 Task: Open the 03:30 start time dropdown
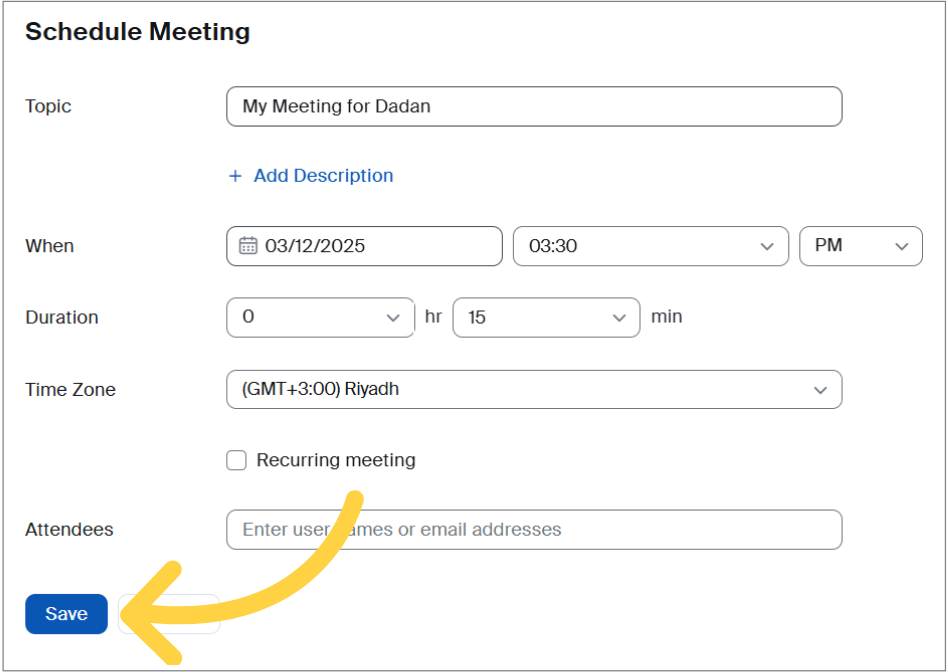(x=650, y=246)
